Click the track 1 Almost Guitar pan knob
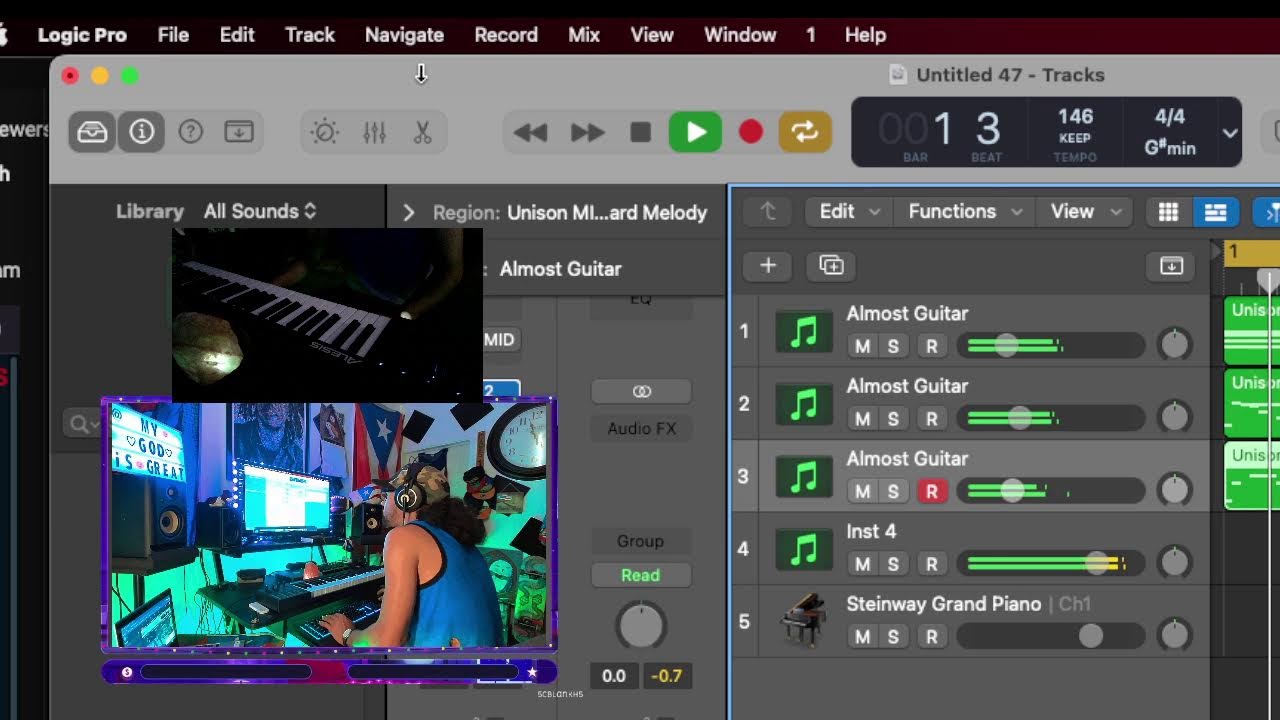The height and width of the screenshot is (720, 1280). [x=1174, y=345]
